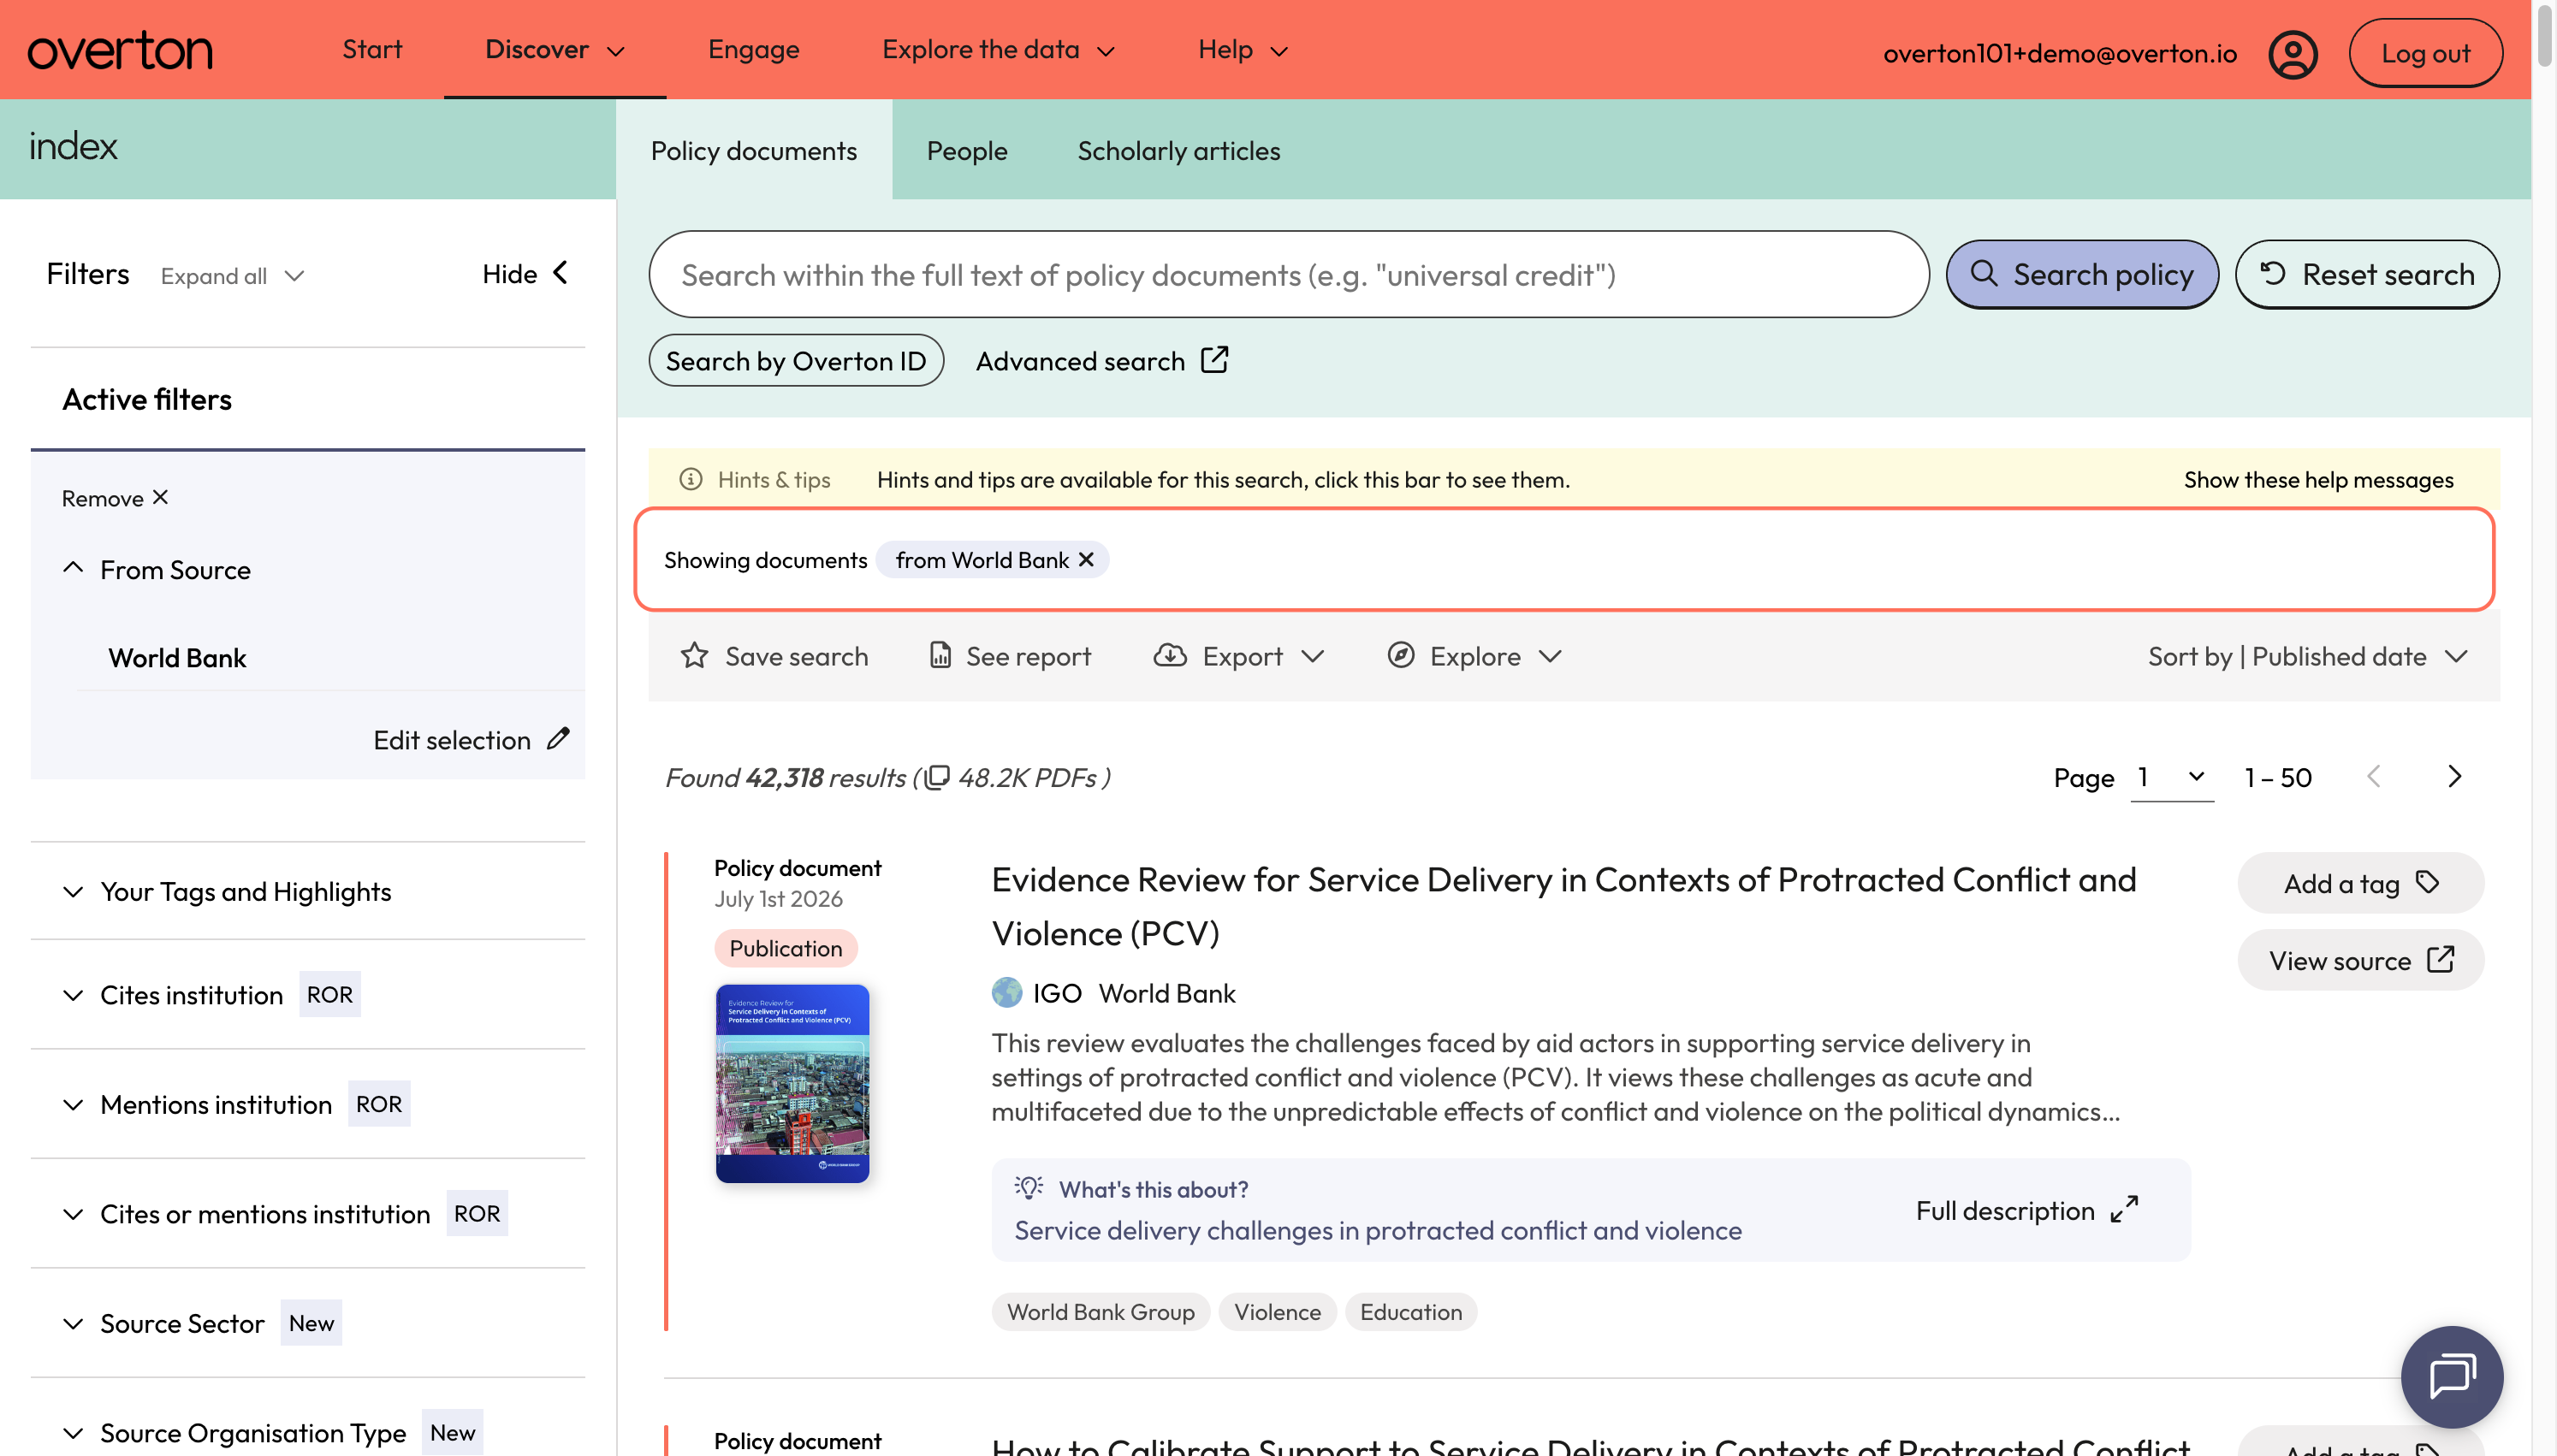This screenshot has width=2557, height=1456.
Task: Open the Page number dropdown
Action: tap(2171, 777)
